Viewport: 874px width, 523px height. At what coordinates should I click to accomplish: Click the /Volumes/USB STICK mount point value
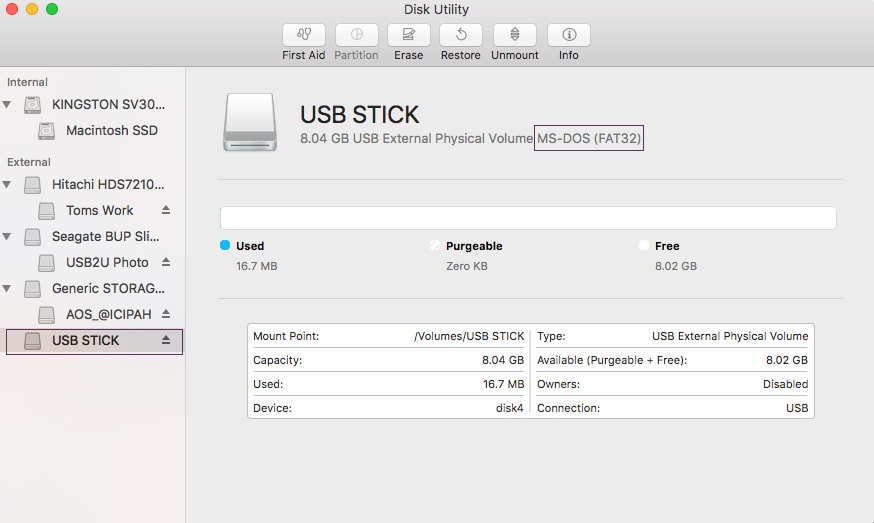pyautogui.click(x=469, y=336)
